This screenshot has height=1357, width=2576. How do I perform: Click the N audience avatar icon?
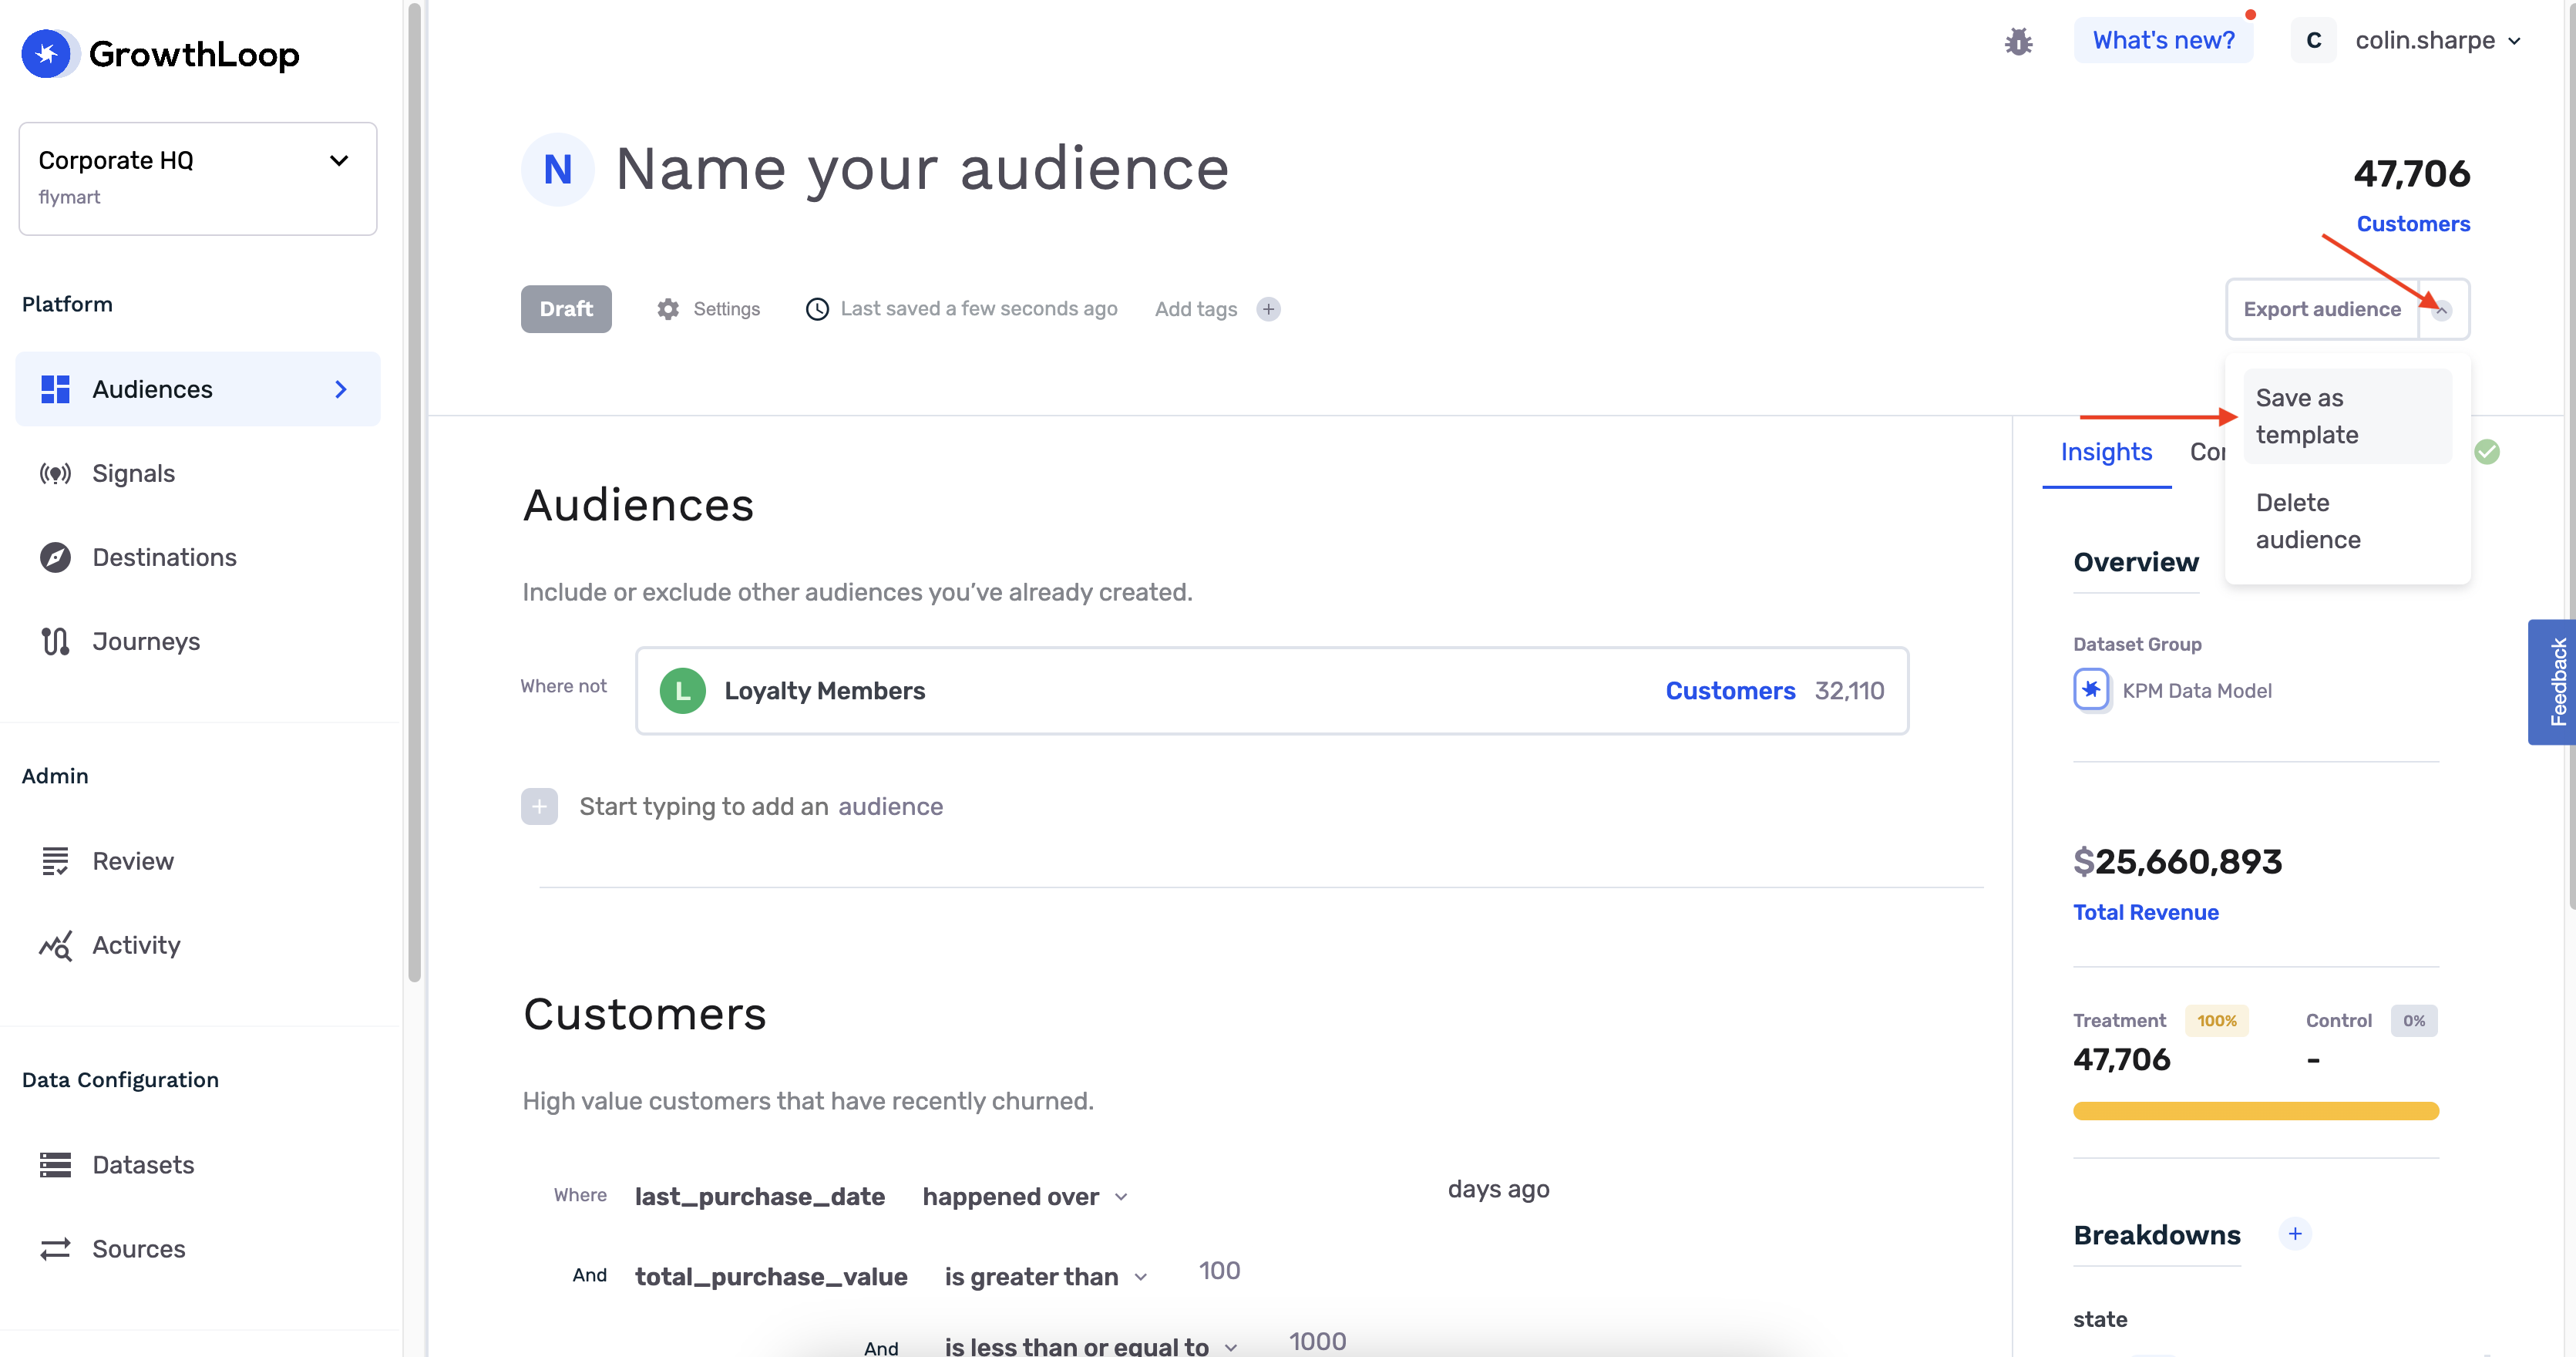[x=558, y=169]
